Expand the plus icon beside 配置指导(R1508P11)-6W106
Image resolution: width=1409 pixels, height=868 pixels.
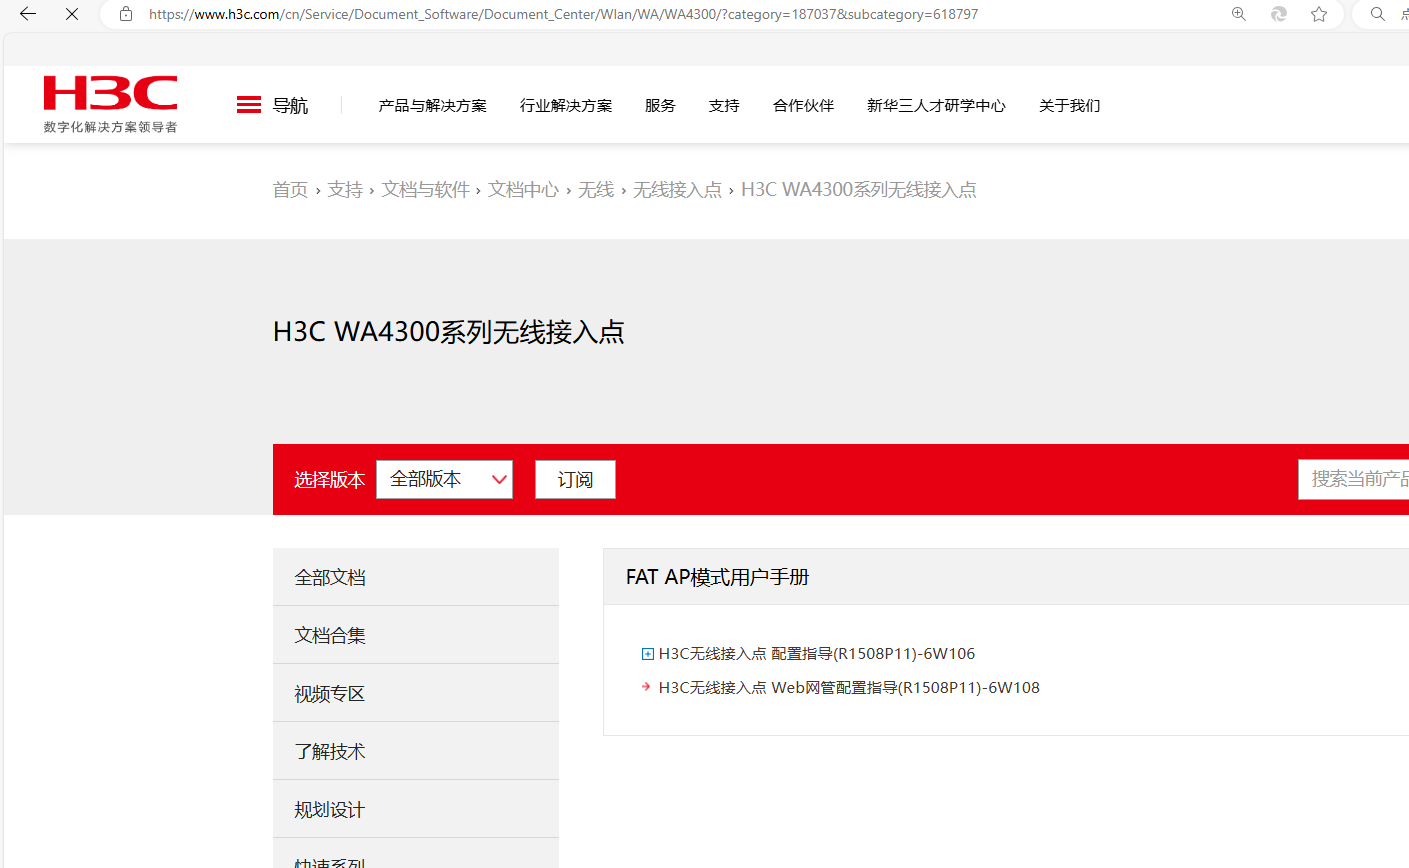tap(647, 654)
